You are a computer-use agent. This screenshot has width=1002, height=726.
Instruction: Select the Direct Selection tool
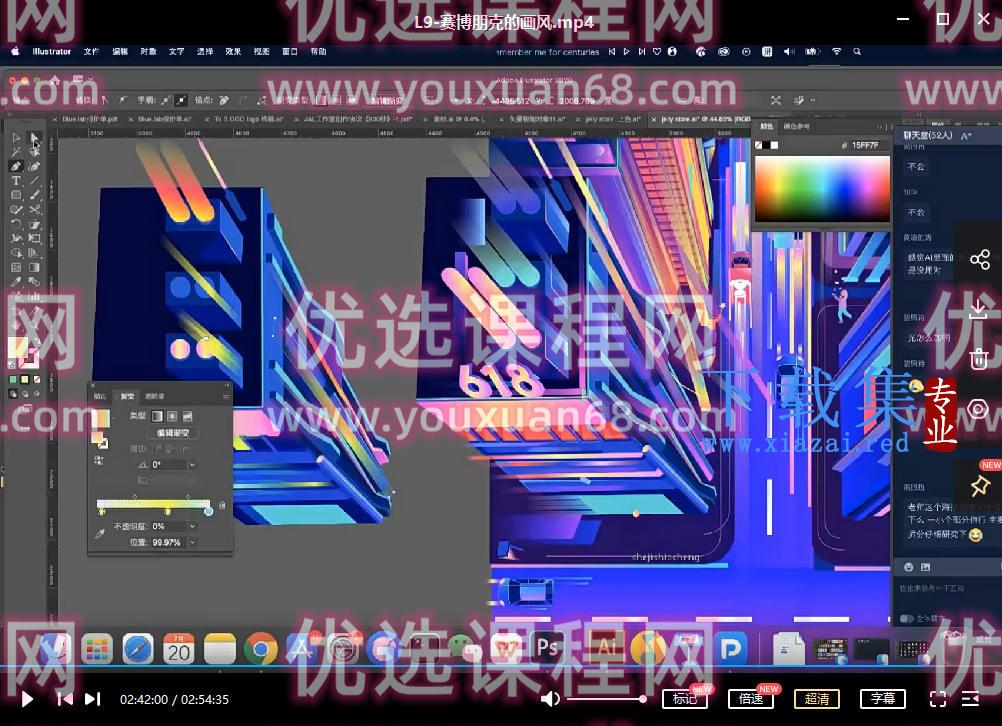34,137
